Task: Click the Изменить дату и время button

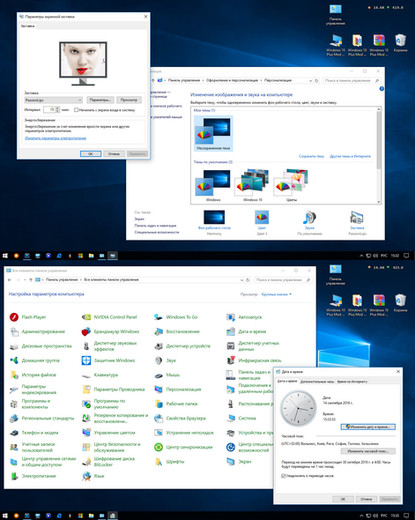Action: [x=368, y=427]
